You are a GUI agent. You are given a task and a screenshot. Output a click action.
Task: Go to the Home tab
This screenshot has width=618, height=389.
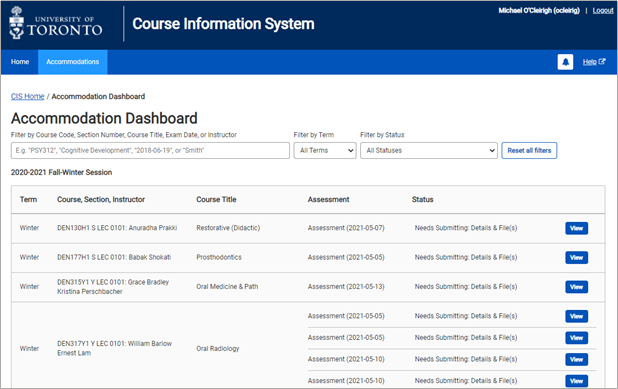pyautogui.click(x=20, y=62)
